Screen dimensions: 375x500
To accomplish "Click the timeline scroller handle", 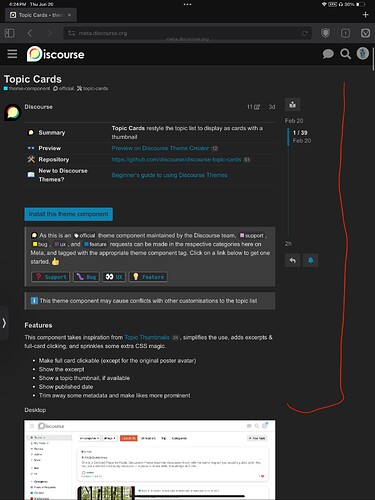I will coord(288,137).
